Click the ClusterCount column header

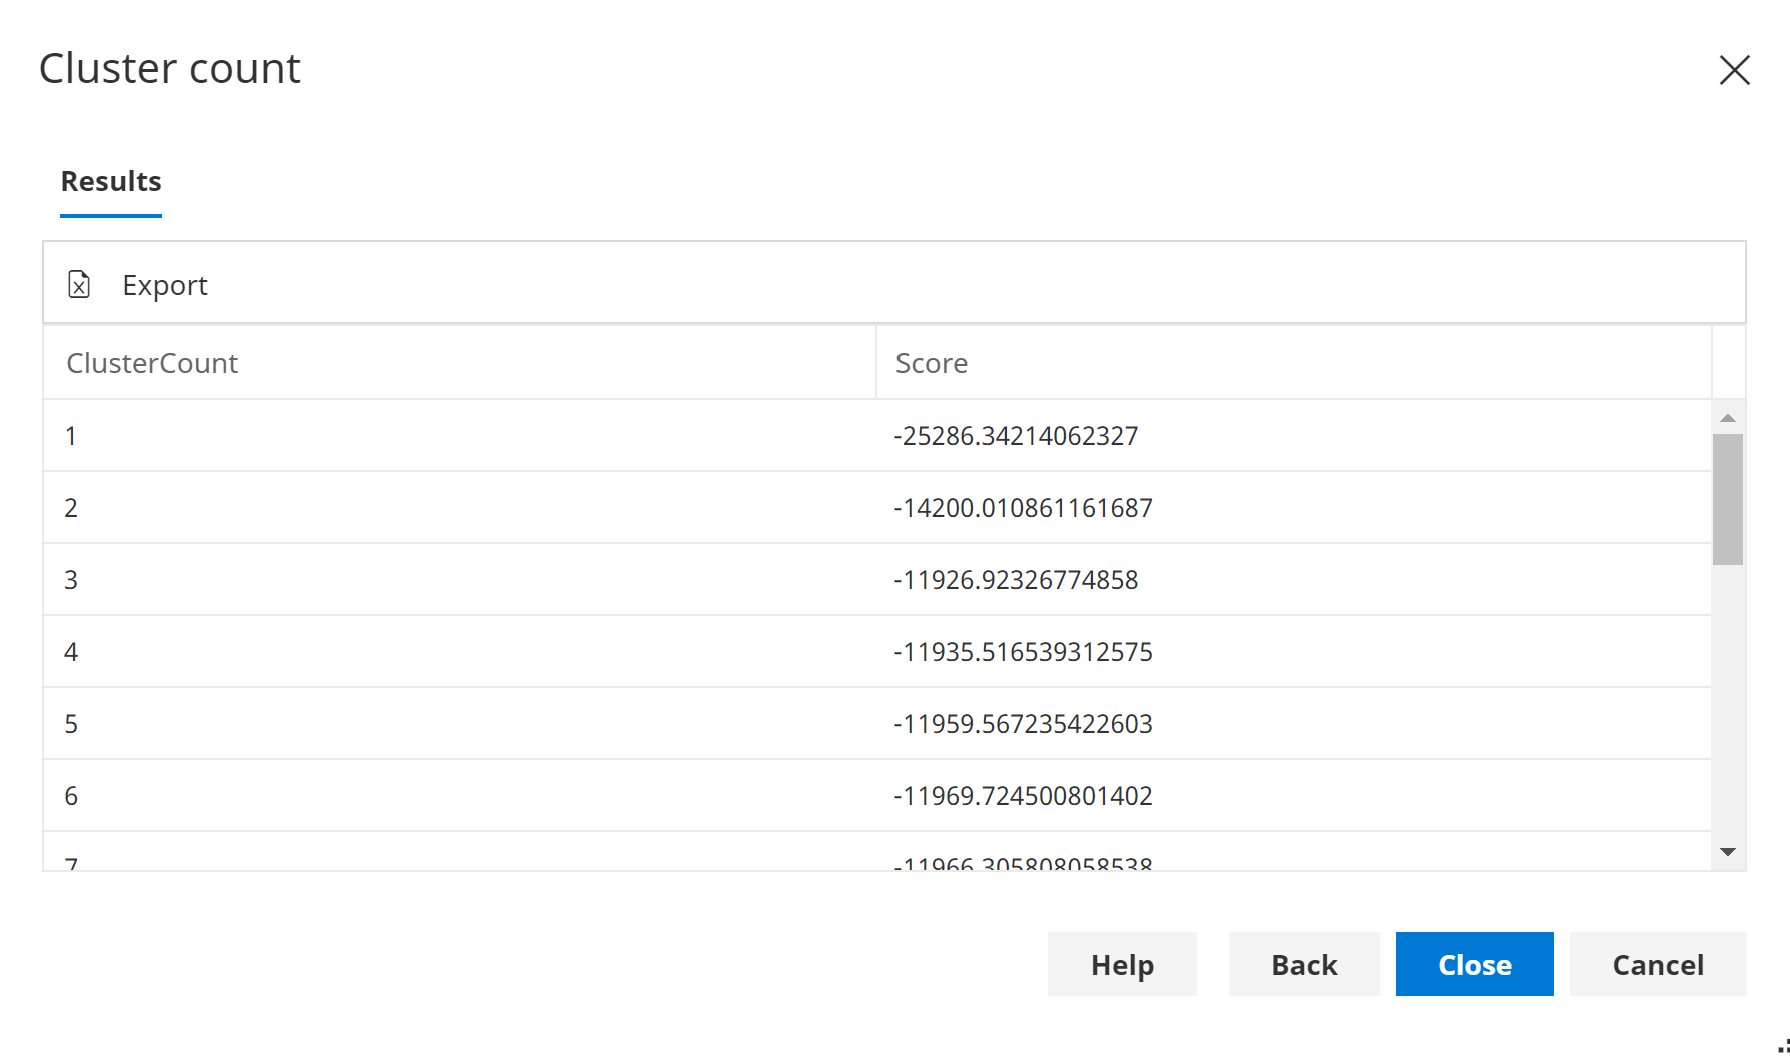pos(152,362)
